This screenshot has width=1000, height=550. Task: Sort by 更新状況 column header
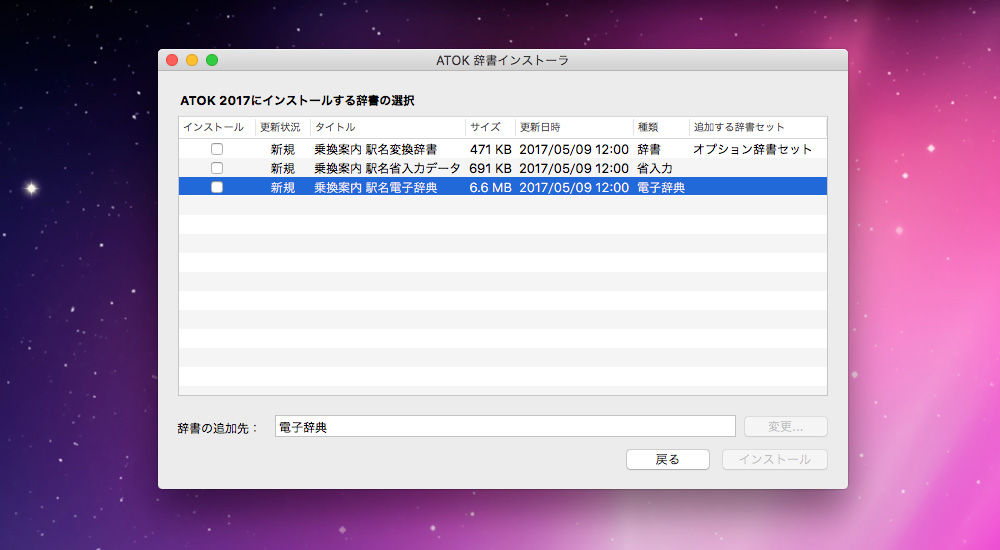click(x=283, y=127)
